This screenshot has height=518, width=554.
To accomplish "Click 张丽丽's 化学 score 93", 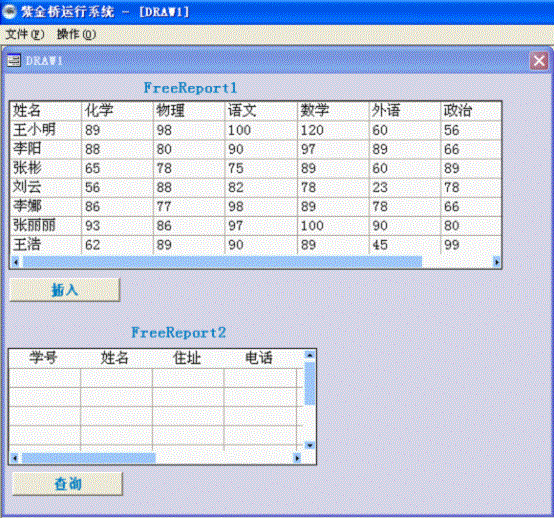I will click(x=117, y=225).
